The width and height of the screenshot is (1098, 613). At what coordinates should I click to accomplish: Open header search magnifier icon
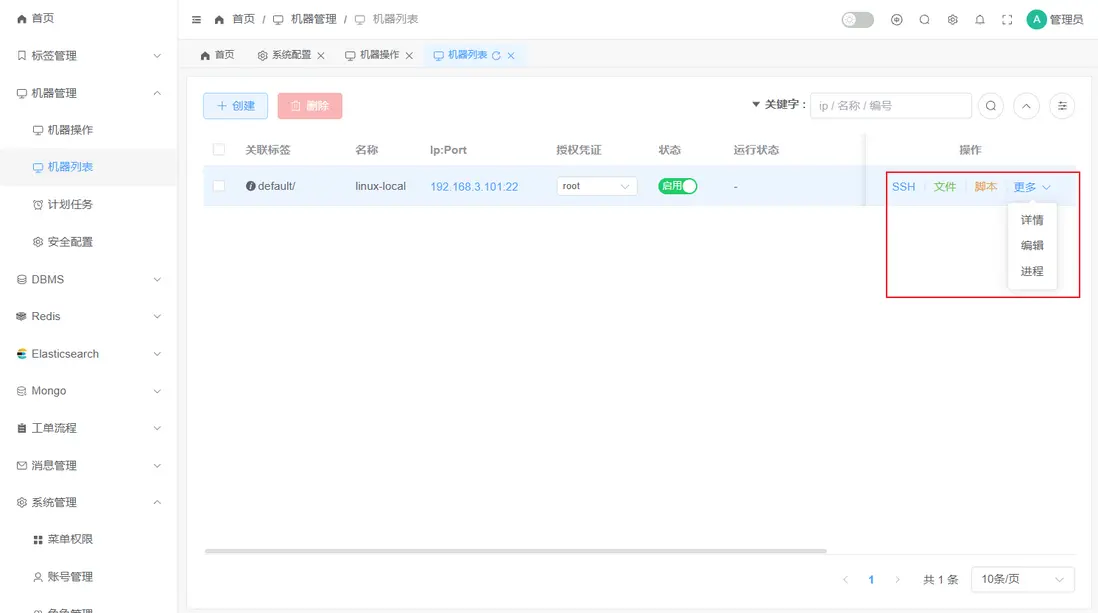924,20
